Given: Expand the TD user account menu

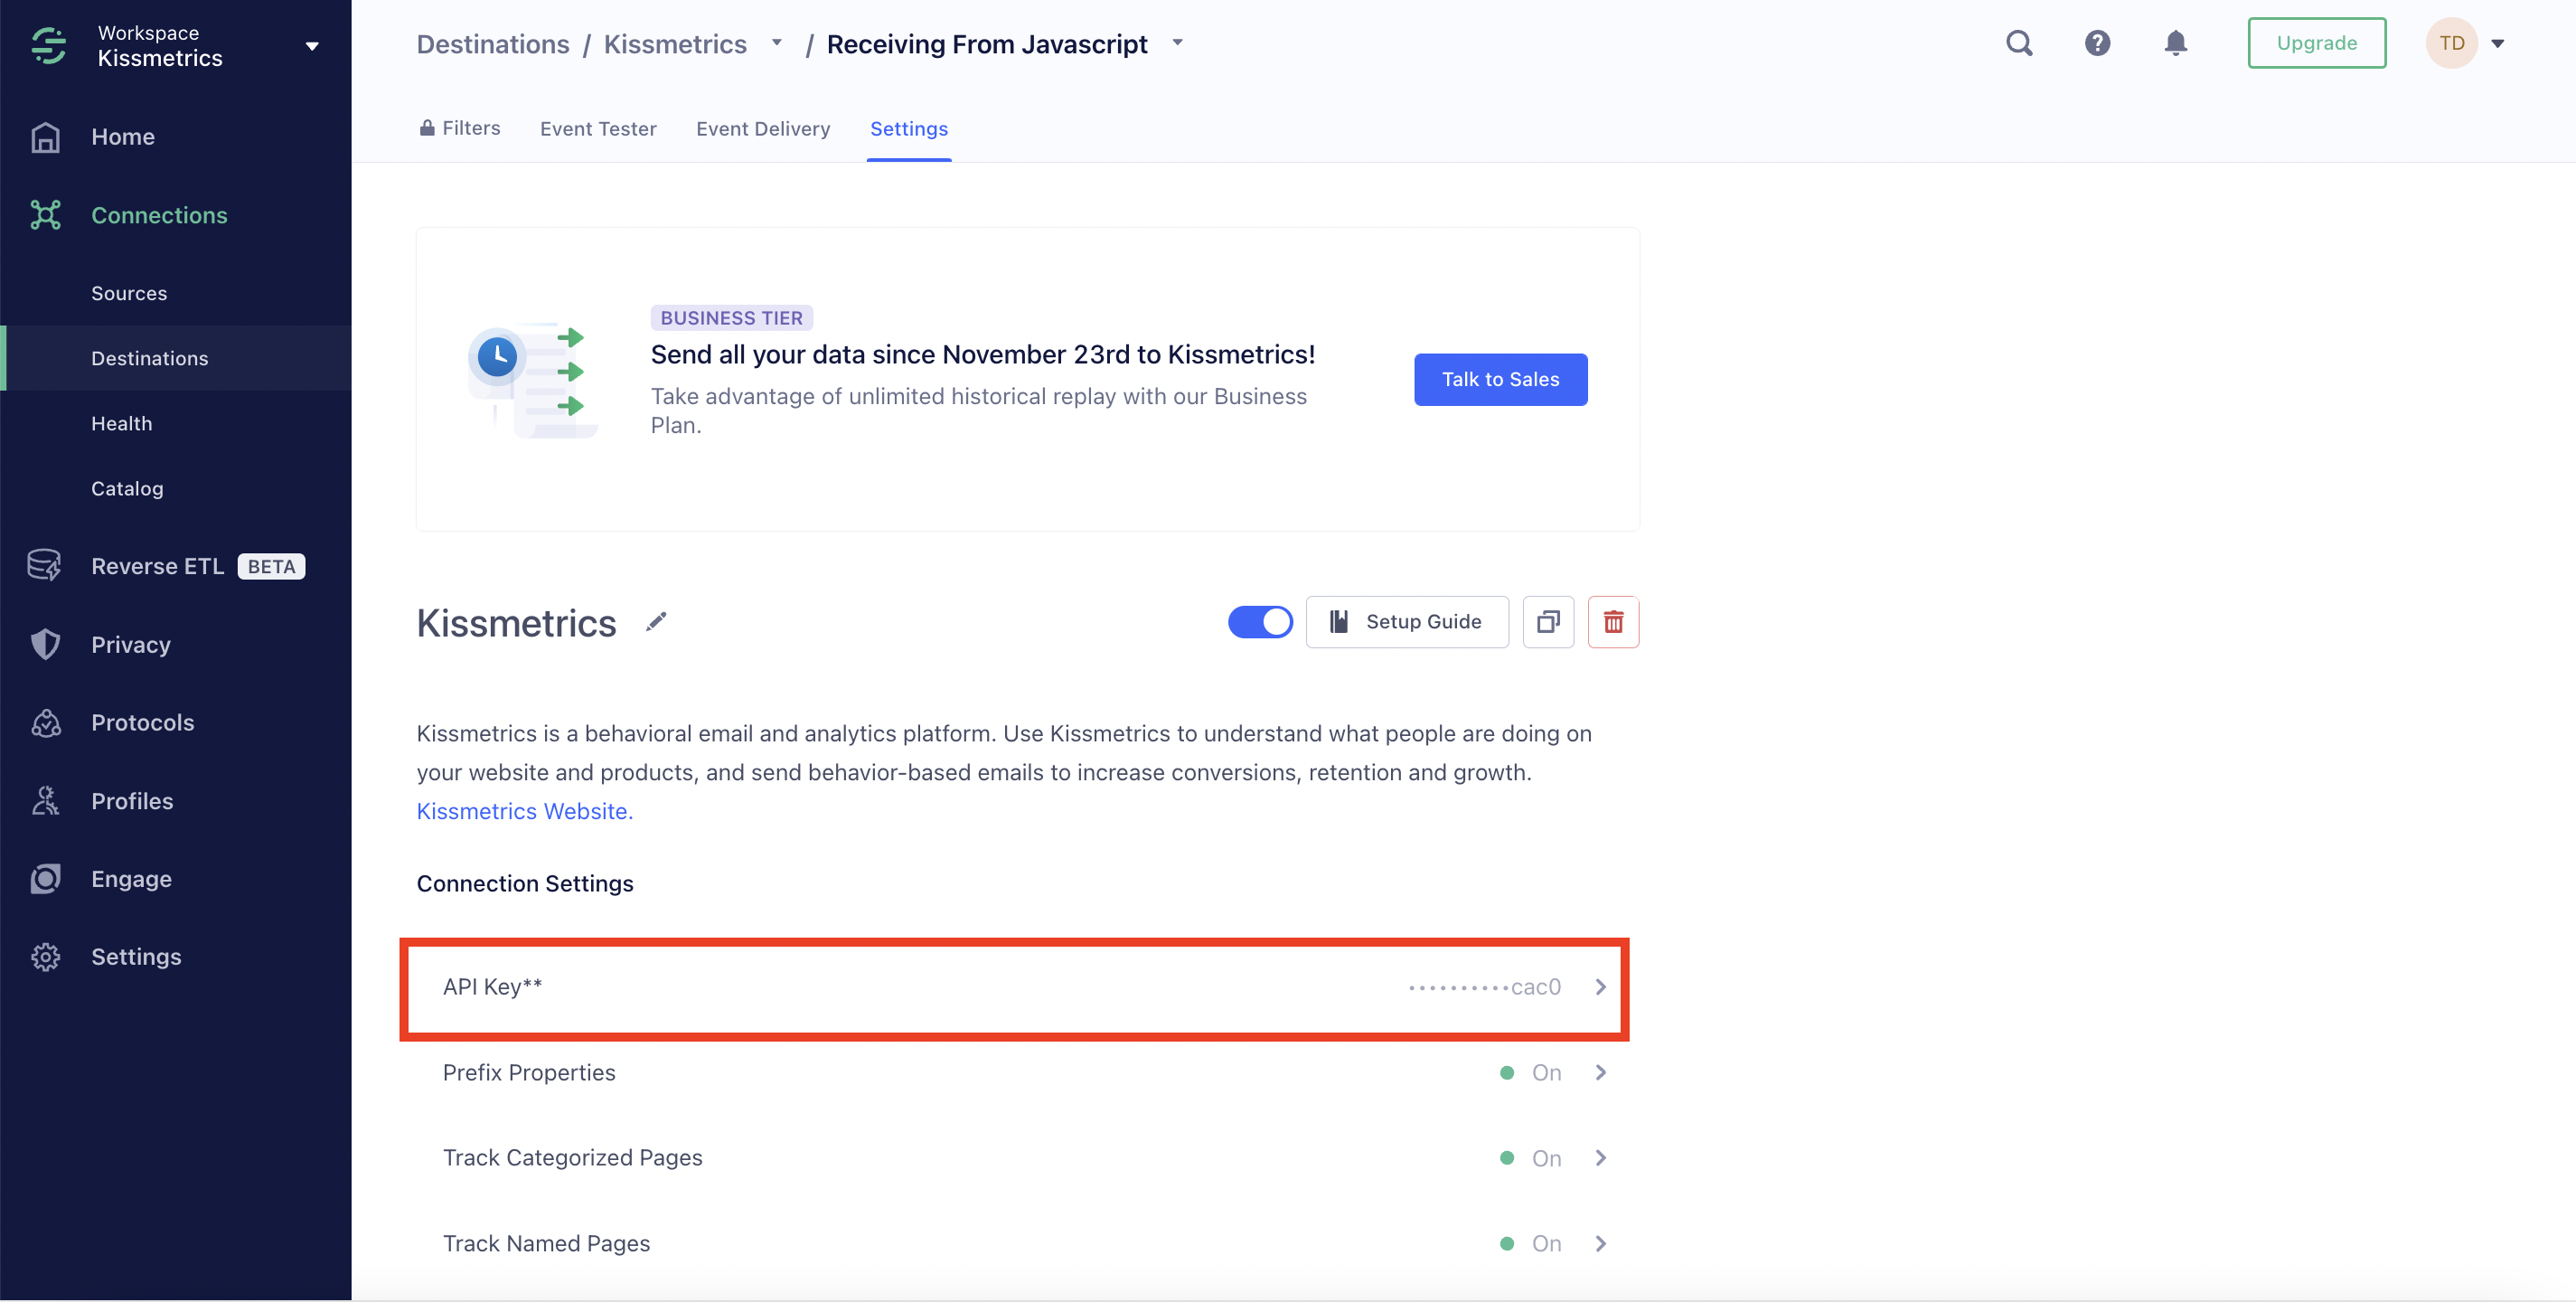Looking at the screenshot, I should [x=2496, y=43].
